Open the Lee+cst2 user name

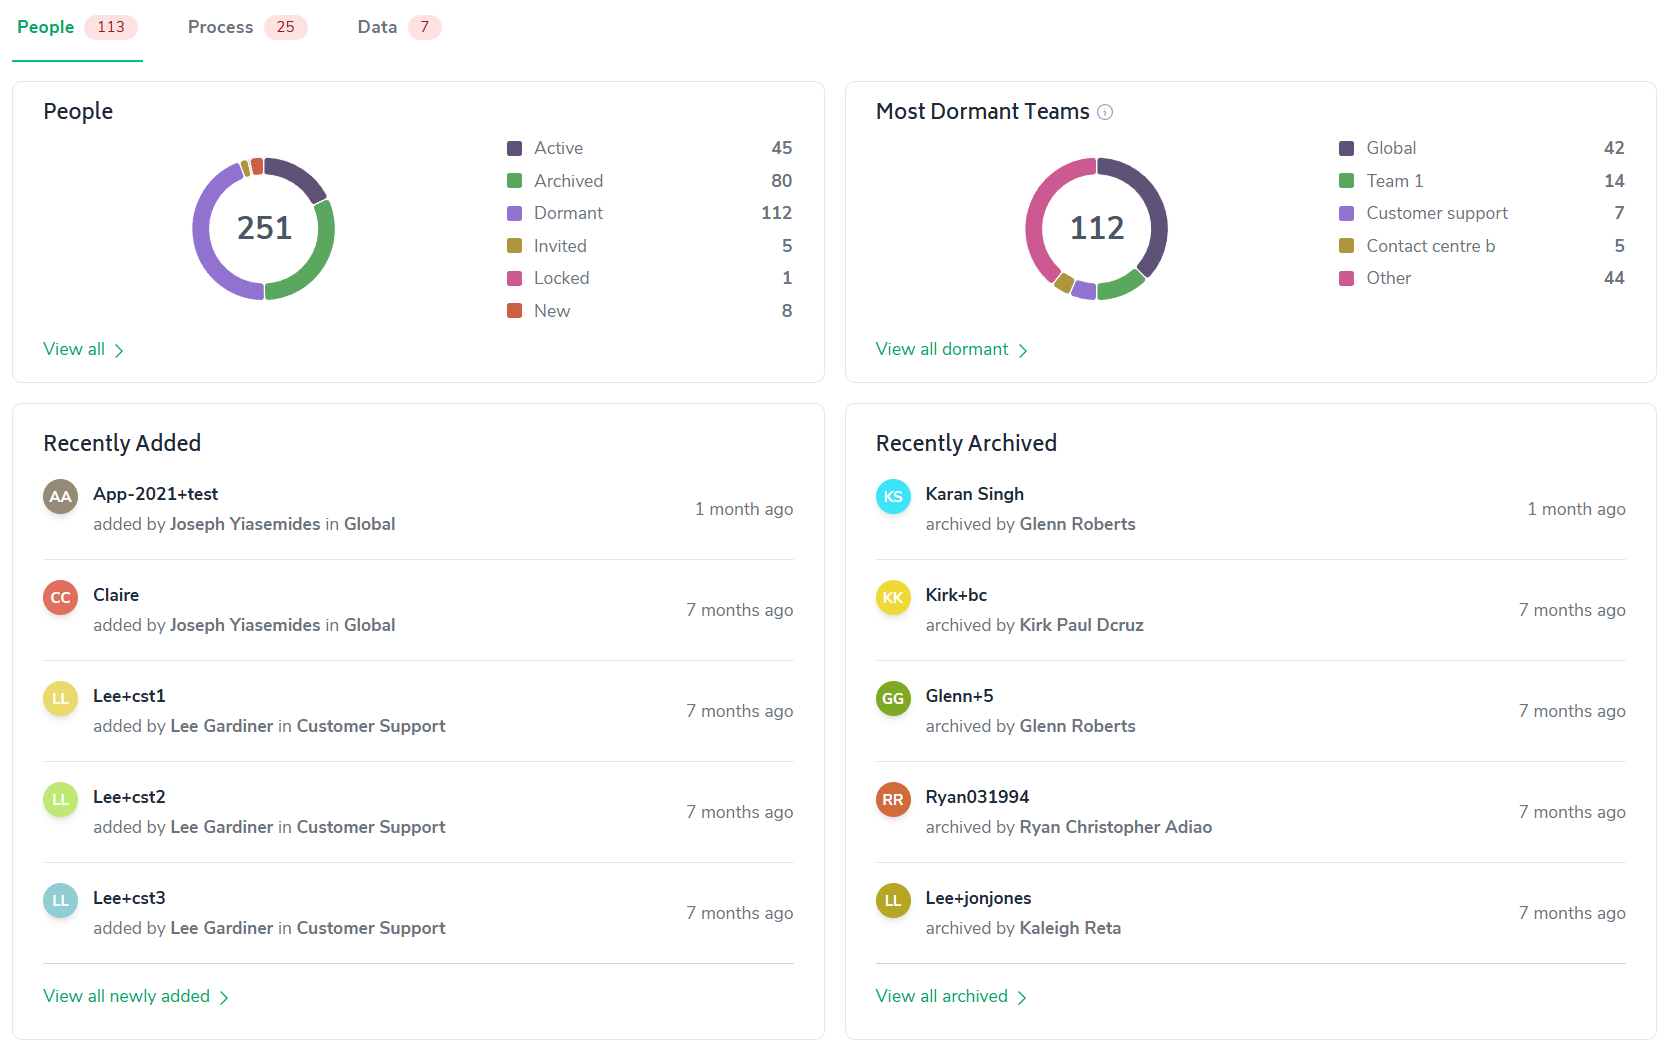[x=129, y=797]
